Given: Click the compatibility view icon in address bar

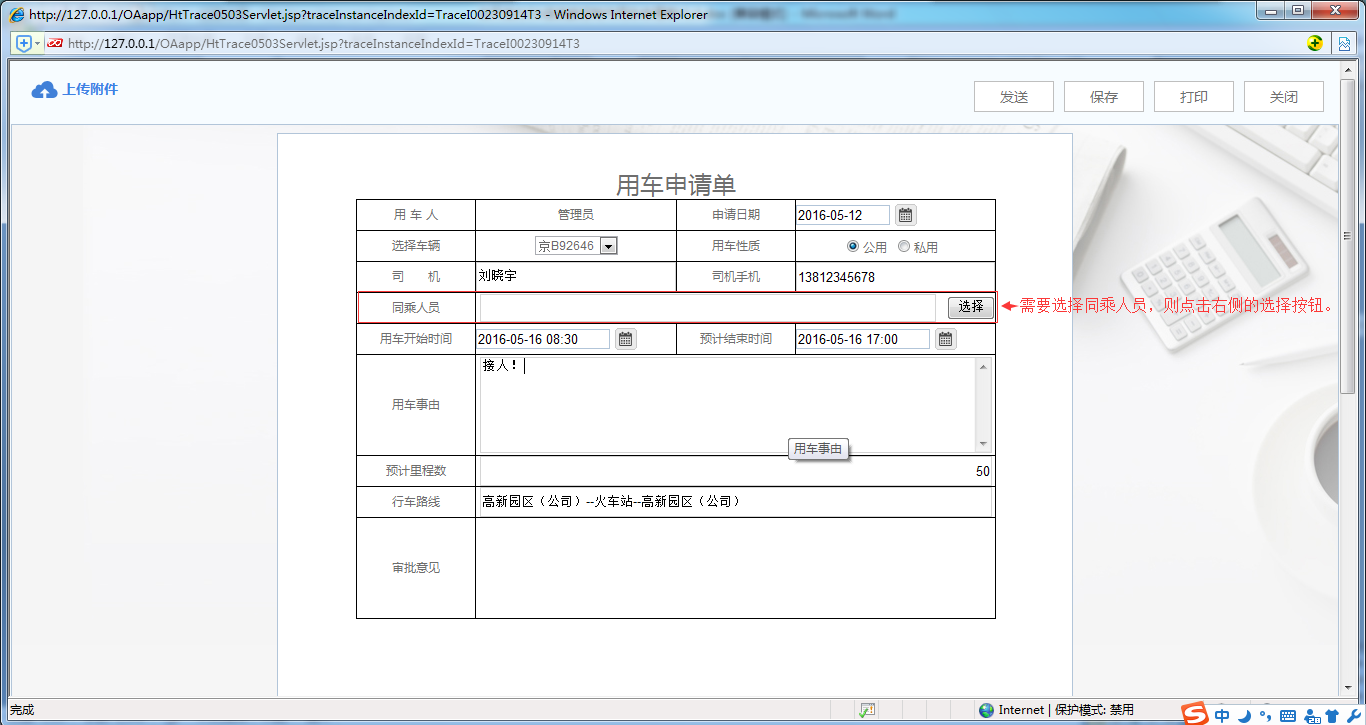Looking at the screenshot, I should click(x=55, y=44).
